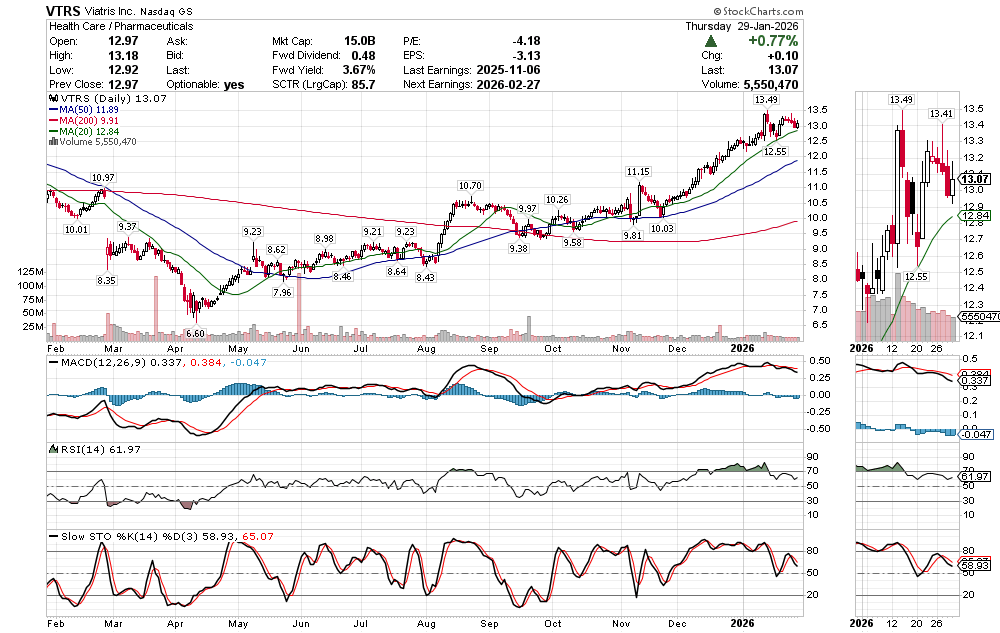Click the 61.97 RSI value tag on the right

coord(975,476)
